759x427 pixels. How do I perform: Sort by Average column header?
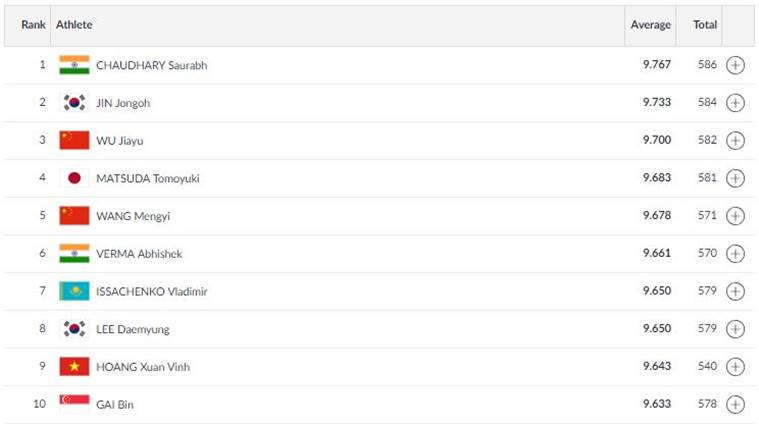coord(650,25)
